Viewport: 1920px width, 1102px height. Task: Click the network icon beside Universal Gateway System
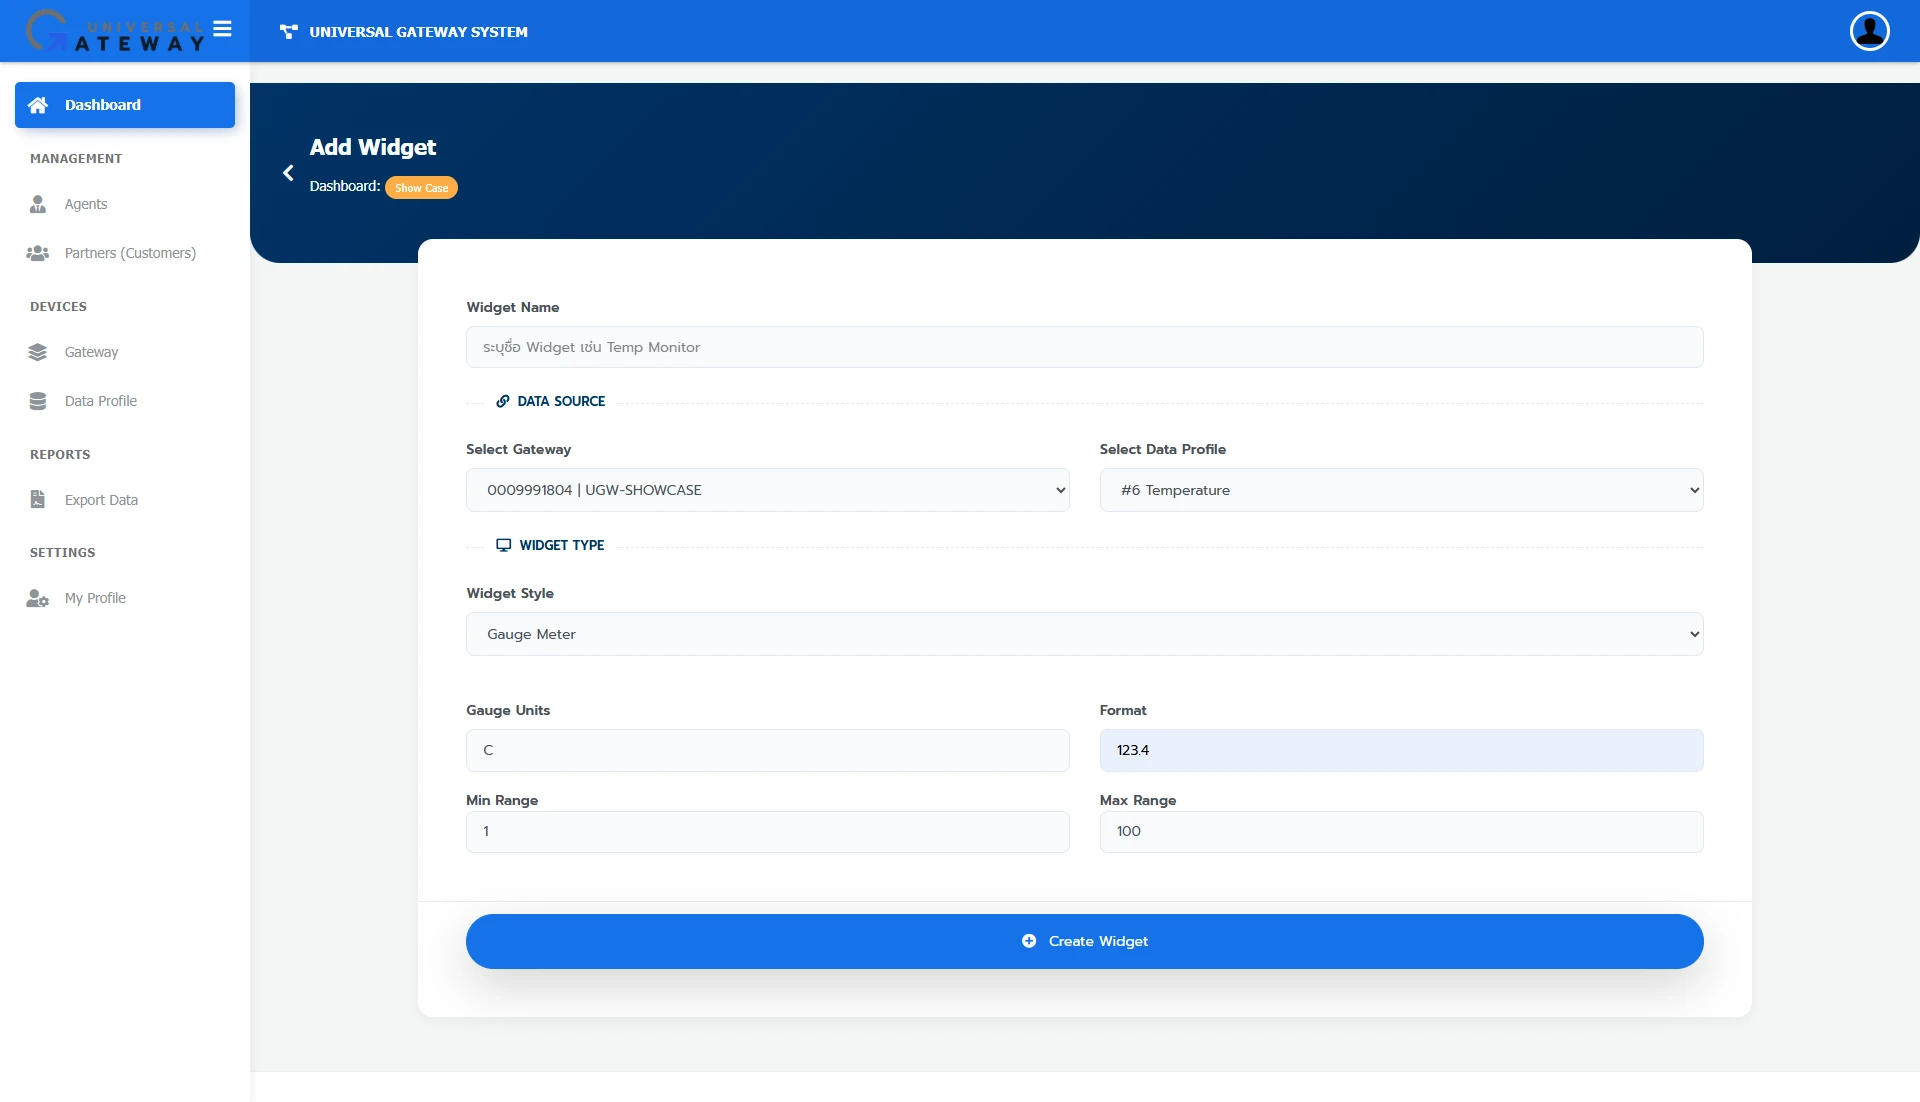[x=289, y=32]
